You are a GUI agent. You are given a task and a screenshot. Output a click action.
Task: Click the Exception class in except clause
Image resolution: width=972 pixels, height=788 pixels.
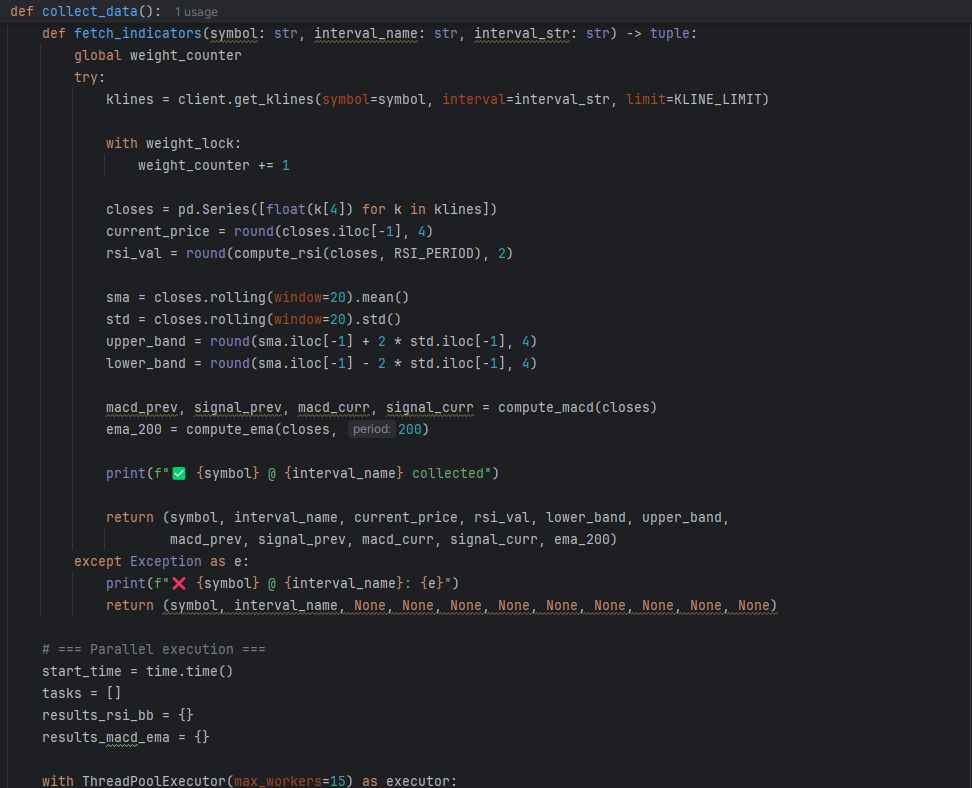pos(165,561)
